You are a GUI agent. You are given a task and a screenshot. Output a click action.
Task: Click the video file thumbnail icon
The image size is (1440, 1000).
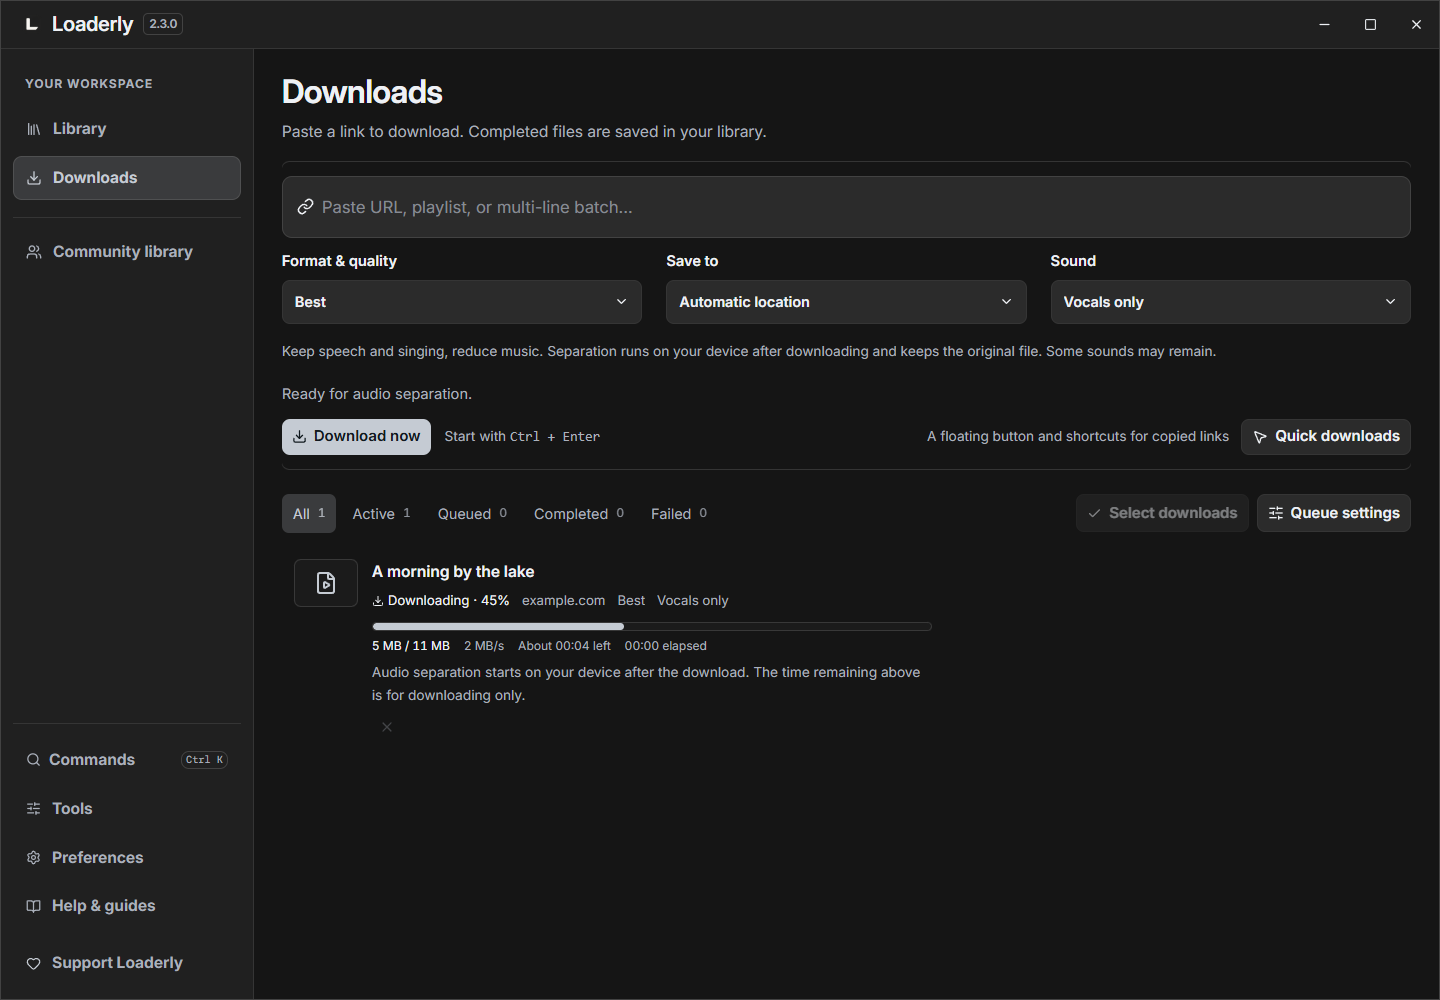326,583
